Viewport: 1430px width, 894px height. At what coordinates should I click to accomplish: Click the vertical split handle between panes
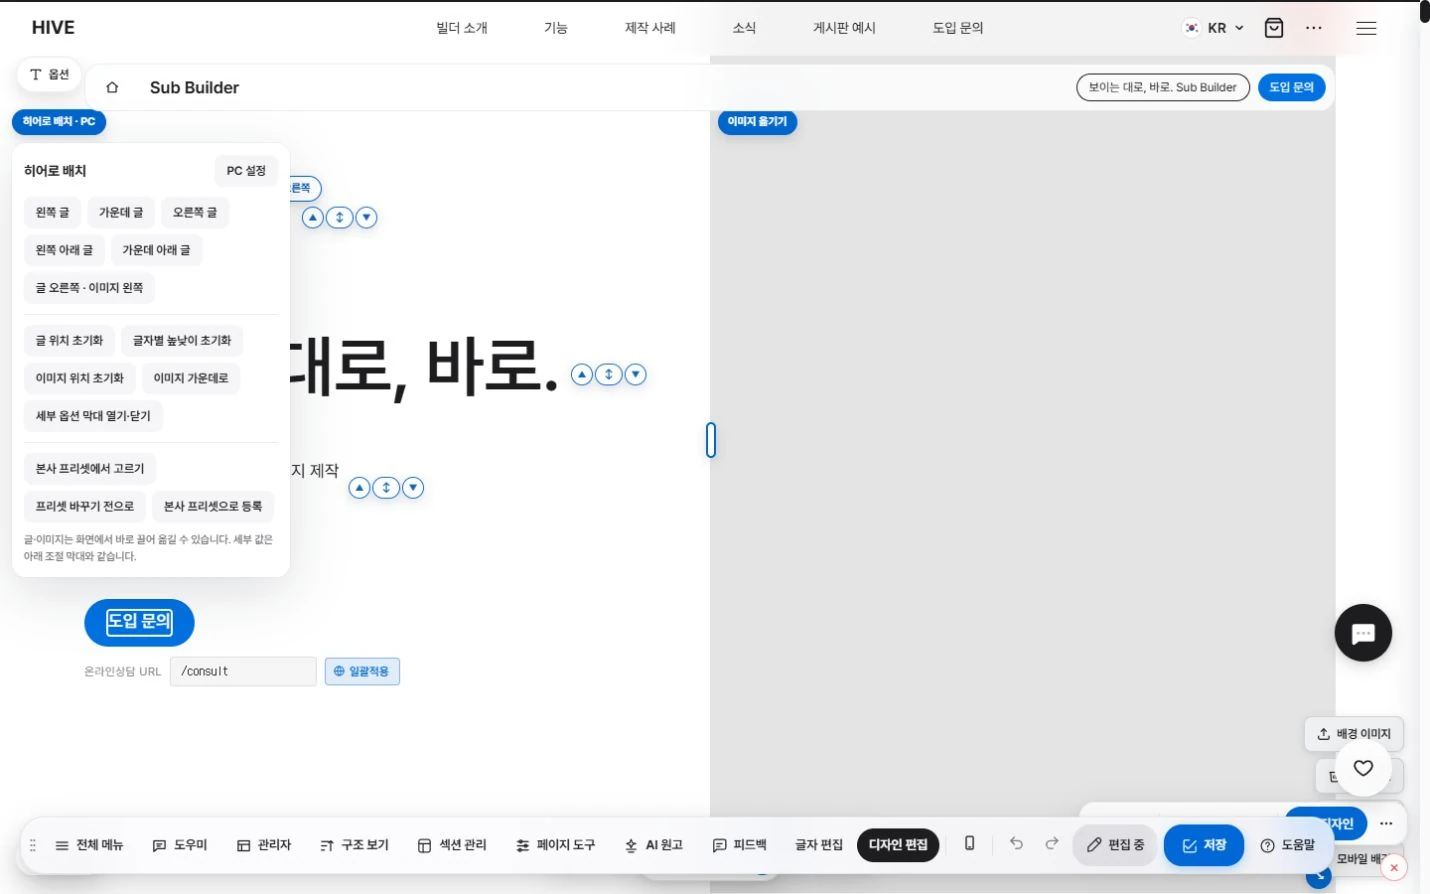click(711, 440)
